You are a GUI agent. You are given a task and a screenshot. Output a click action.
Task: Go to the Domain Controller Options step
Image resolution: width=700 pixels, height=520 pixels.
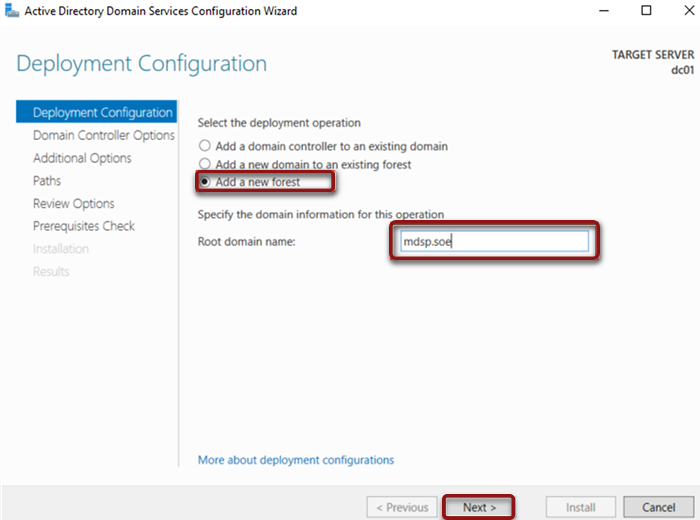coord(104,135)
